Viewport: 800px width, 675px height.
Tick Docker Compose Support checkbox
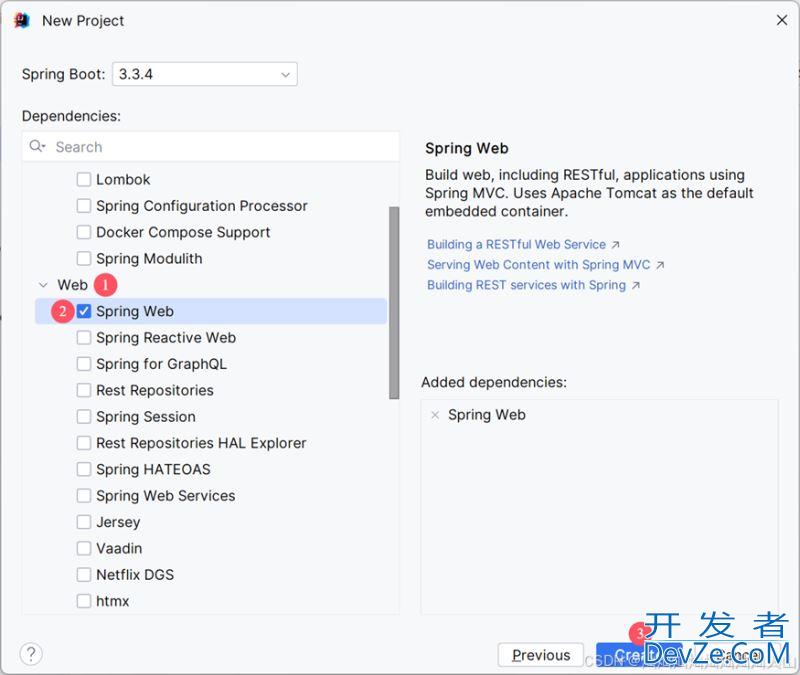[84, 232]
